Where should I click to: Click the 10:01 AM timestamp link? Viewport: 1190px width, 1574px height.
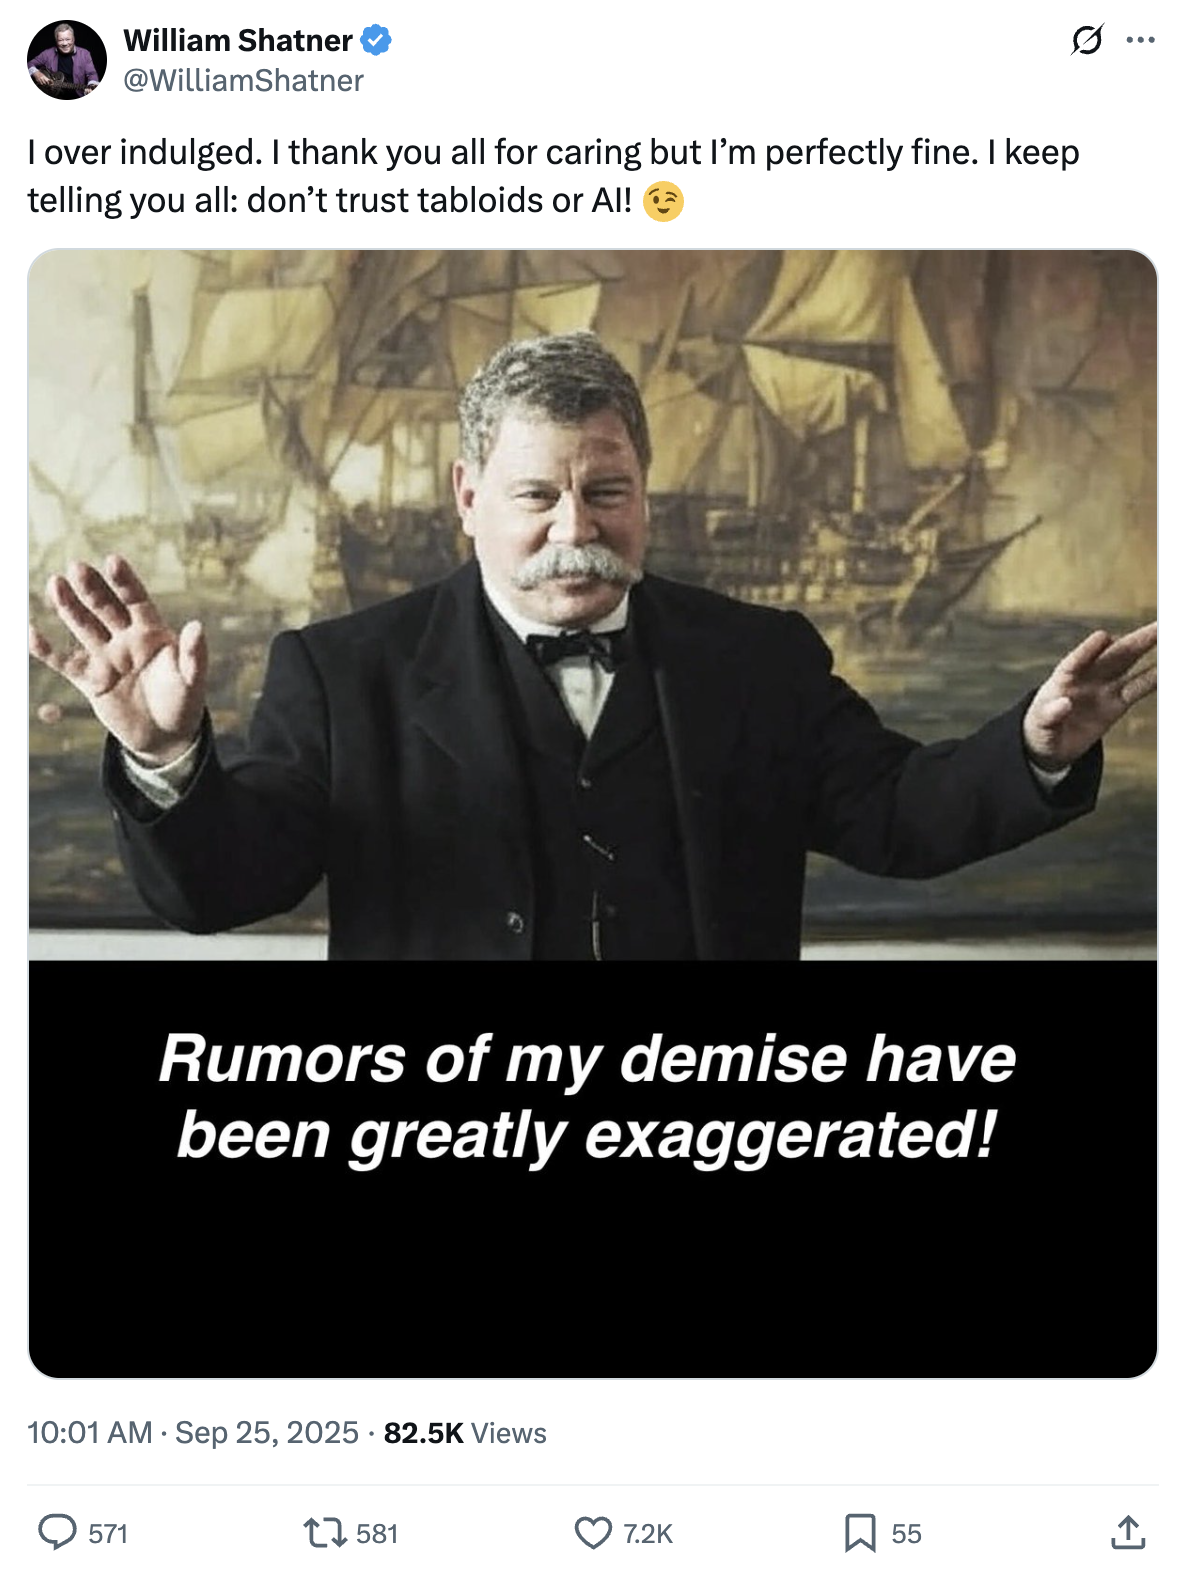pyautogui.click(x=90, y=1432)
